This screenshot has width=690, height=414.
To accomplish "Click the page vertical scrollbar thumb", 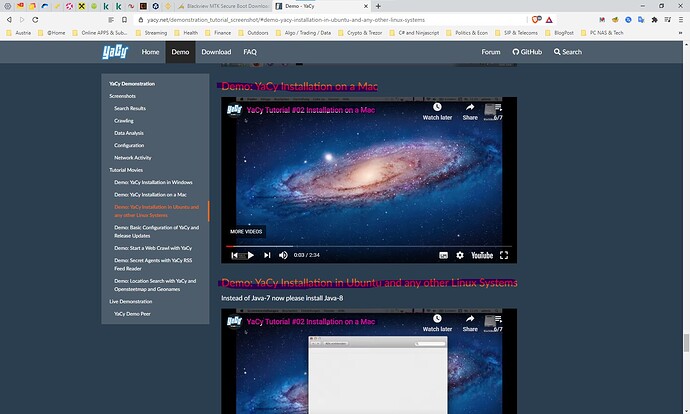I will [x=686, y=343].
